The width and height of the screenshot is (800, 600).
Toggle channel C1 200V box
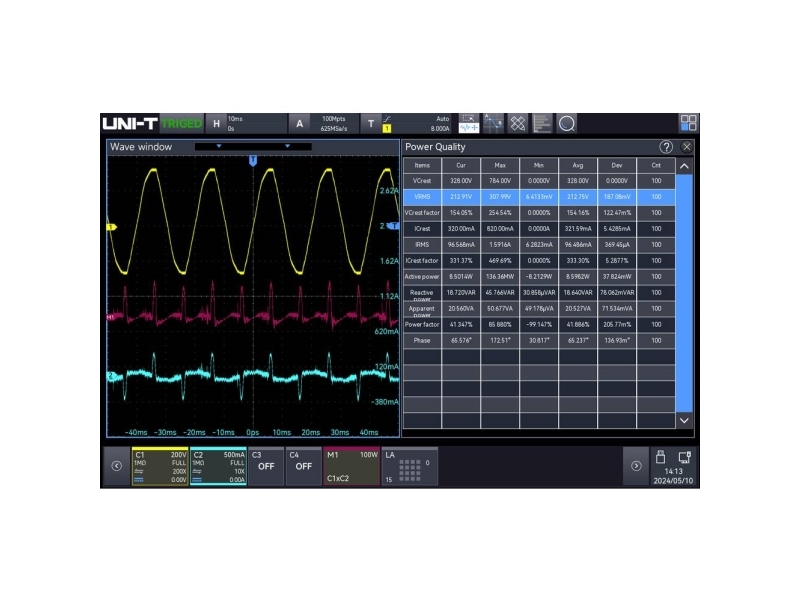click(160, 466)
